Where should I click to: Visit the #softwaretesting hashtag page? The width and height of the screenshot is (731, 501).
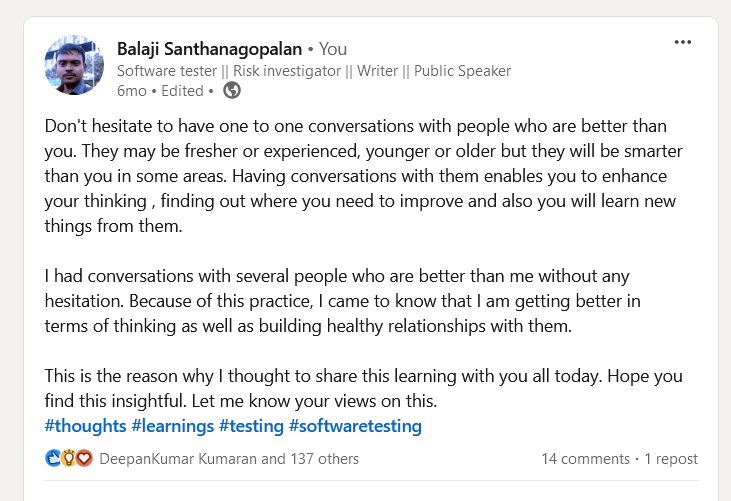click(x=355, y=426)
